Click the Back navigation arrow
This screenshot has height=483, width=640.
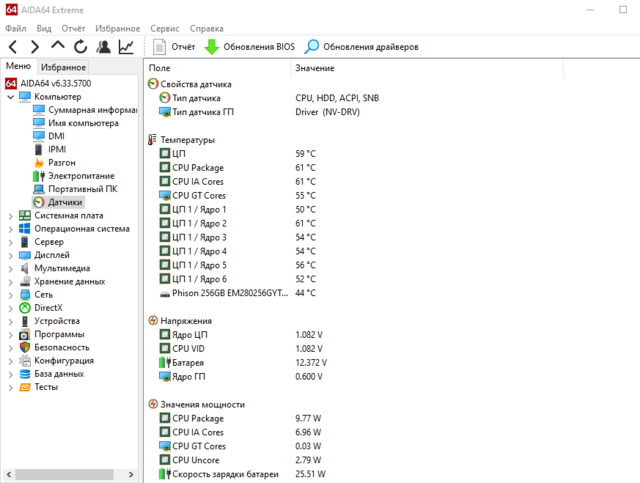[13, 47]
